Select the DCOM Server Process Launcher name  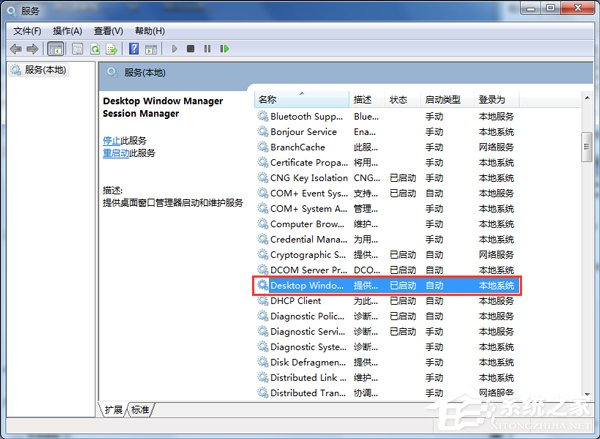coord(308,269)
